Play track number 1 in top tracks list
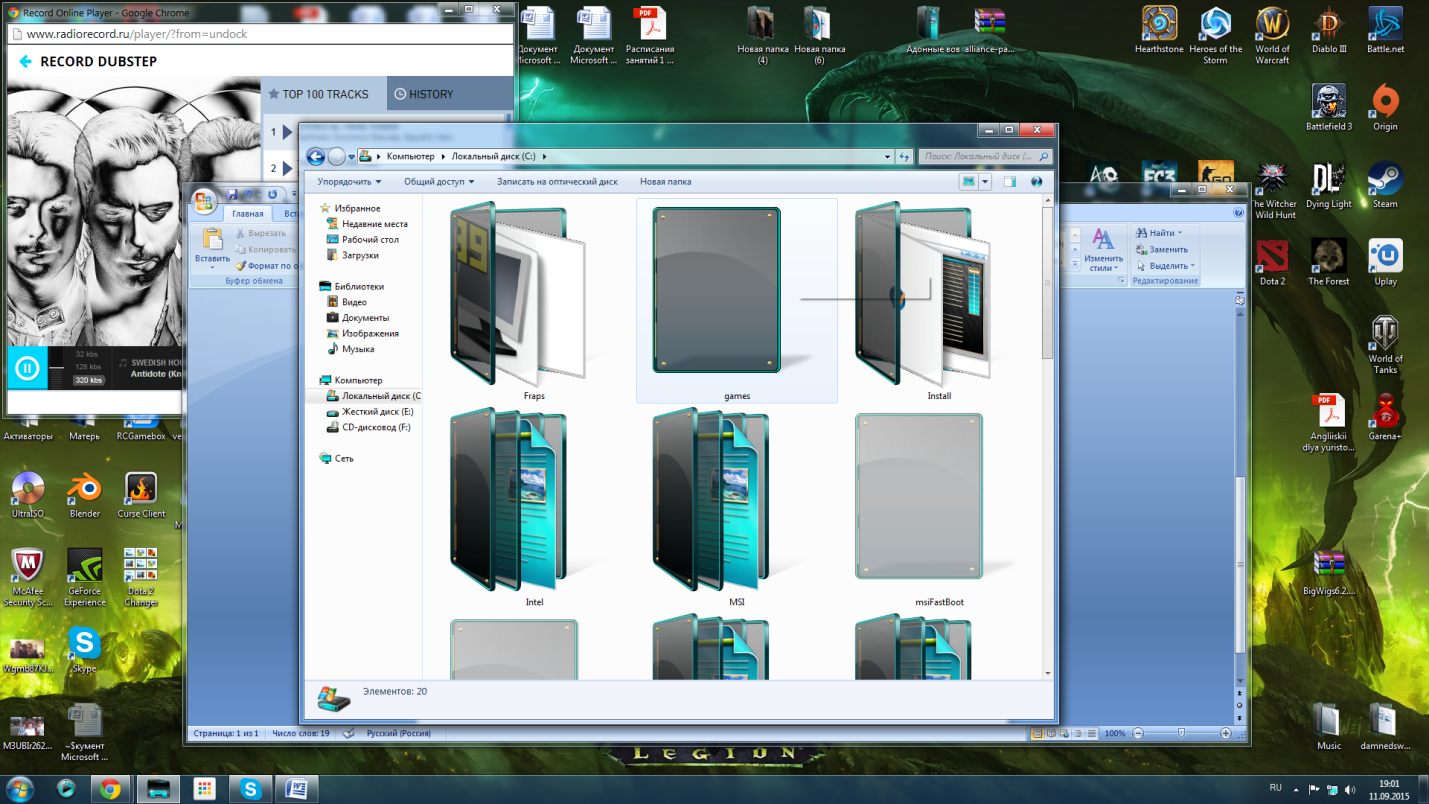This screenshot has width=1429, height=804. tap(287, 131)
